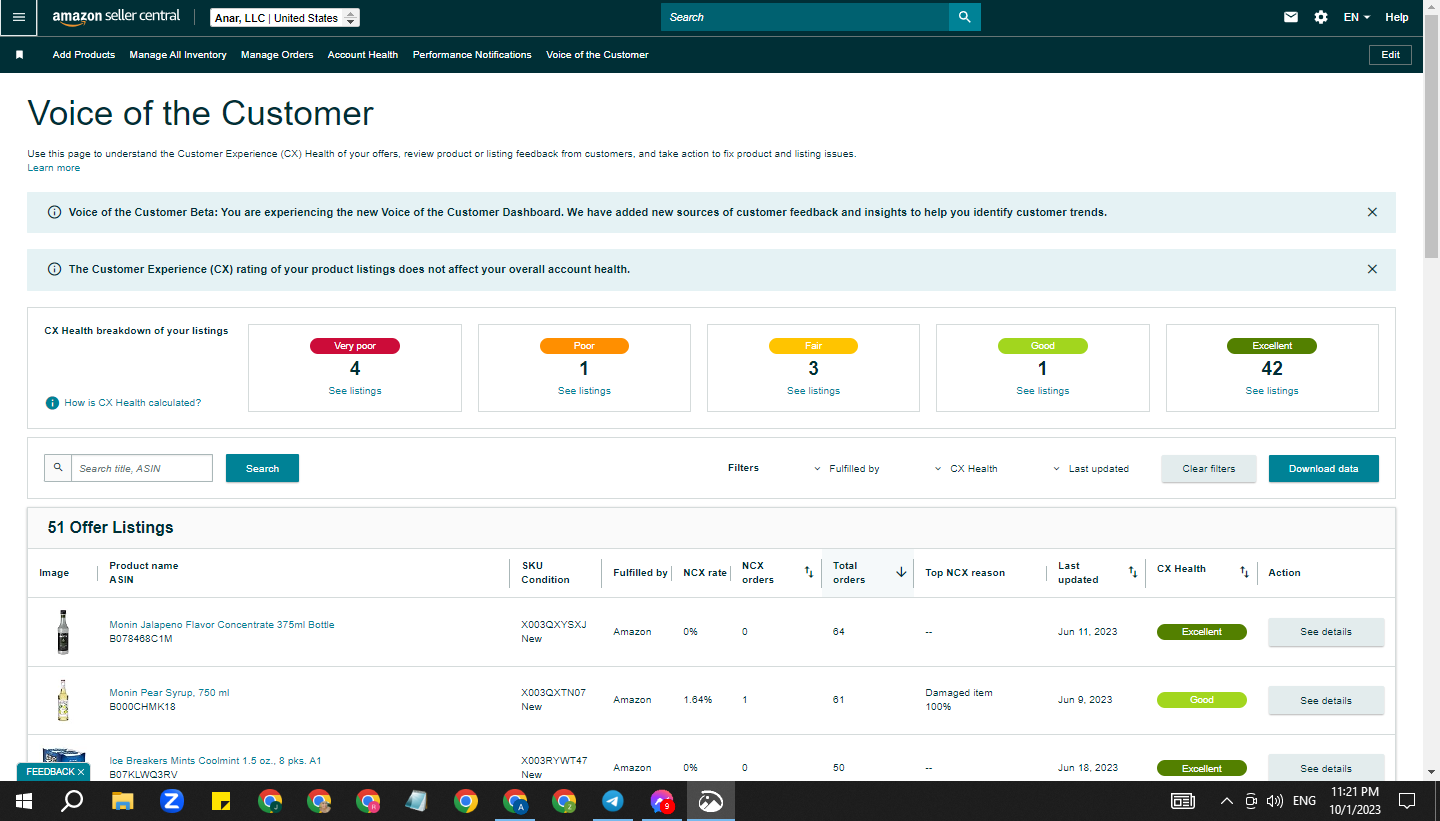1440x821 pixels.
Task: Close the FEEDBACK tab with its X
Action: [x=81, y=772]
